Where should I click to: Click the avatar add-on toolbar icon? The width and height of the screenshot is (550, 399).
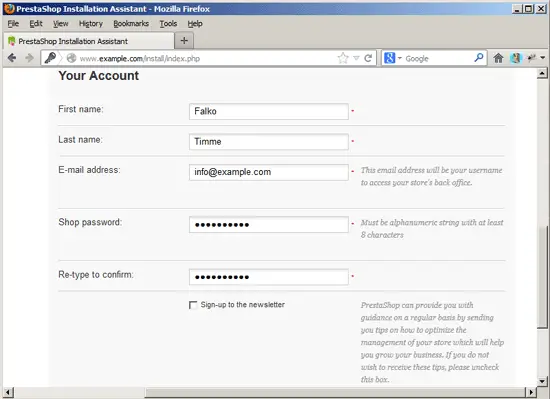516,58
